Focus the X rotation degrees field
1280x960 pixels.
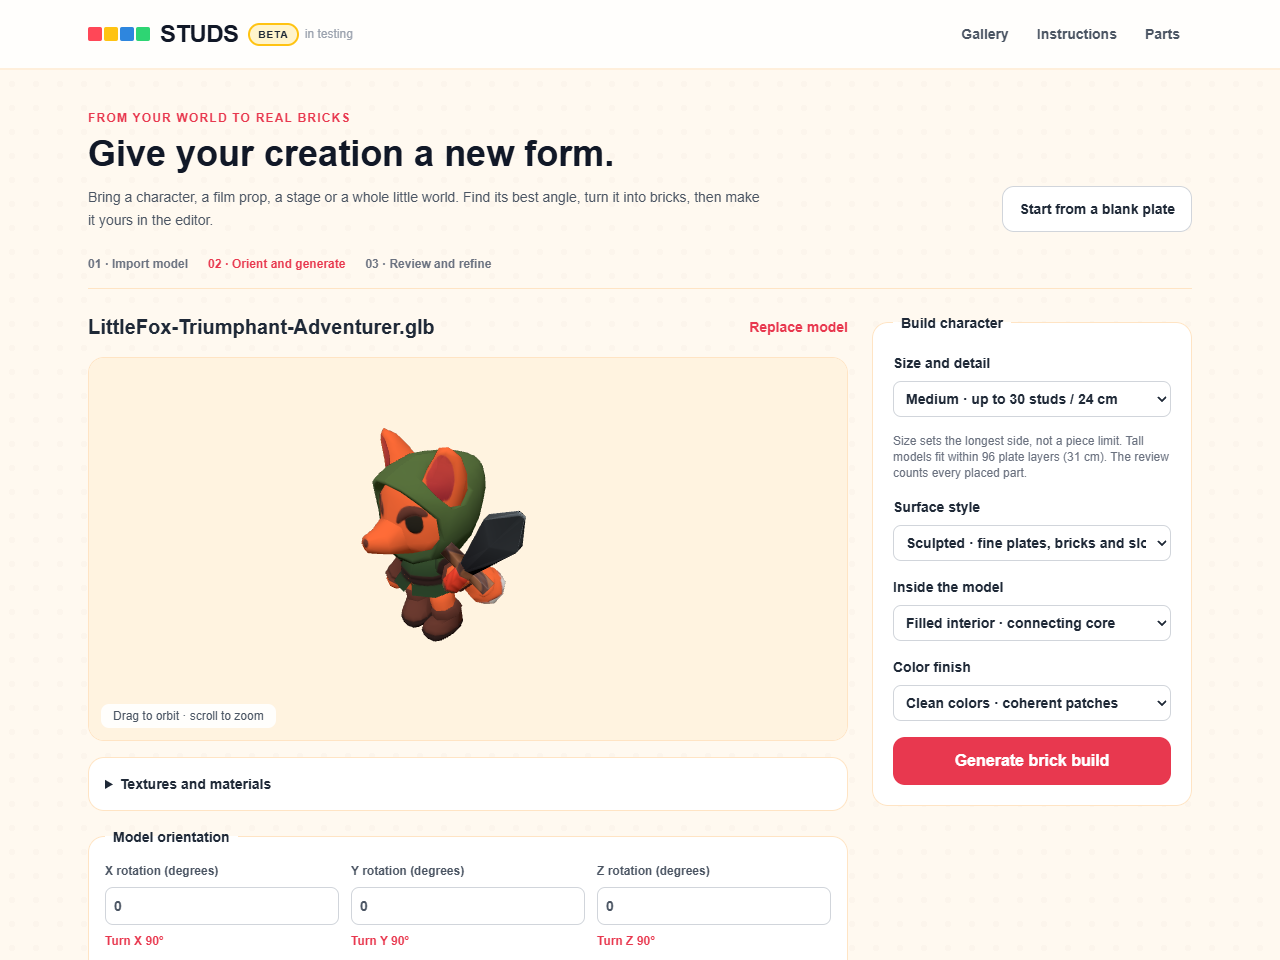tap(222, 906)
